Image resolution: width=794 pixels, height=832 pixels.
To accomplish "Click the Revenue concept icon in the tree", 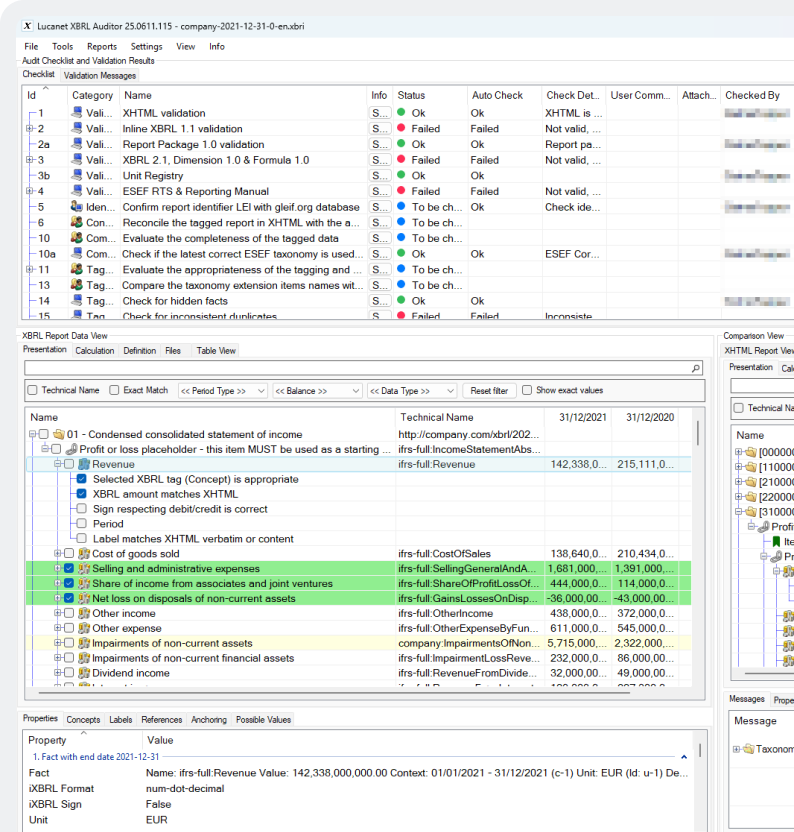I will 84,464.
